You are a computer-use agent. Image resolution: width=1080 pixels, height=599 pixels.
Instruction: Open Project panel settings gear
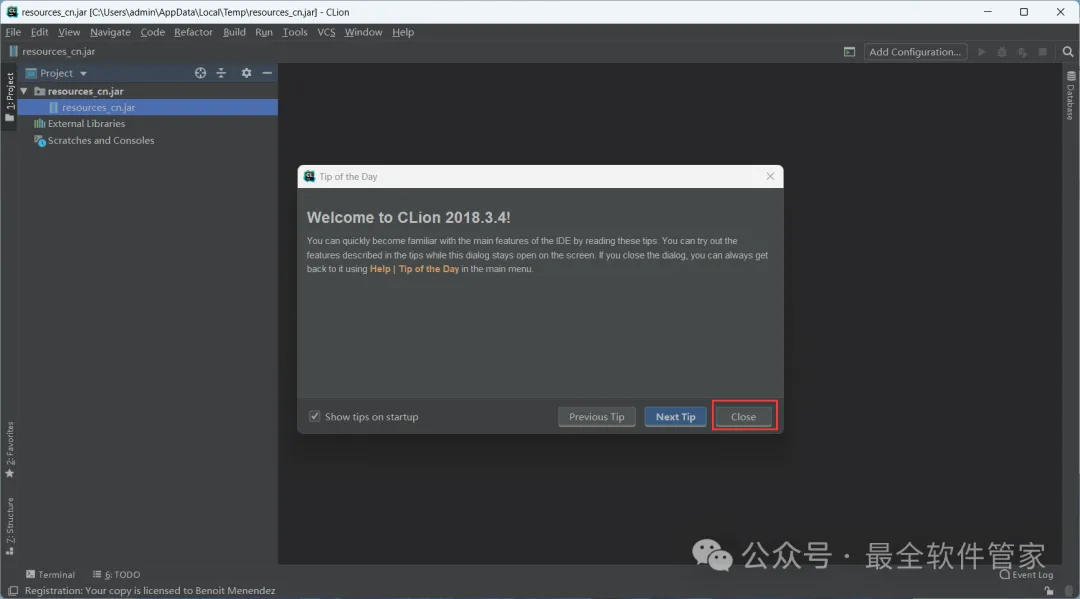pos(246,73)
